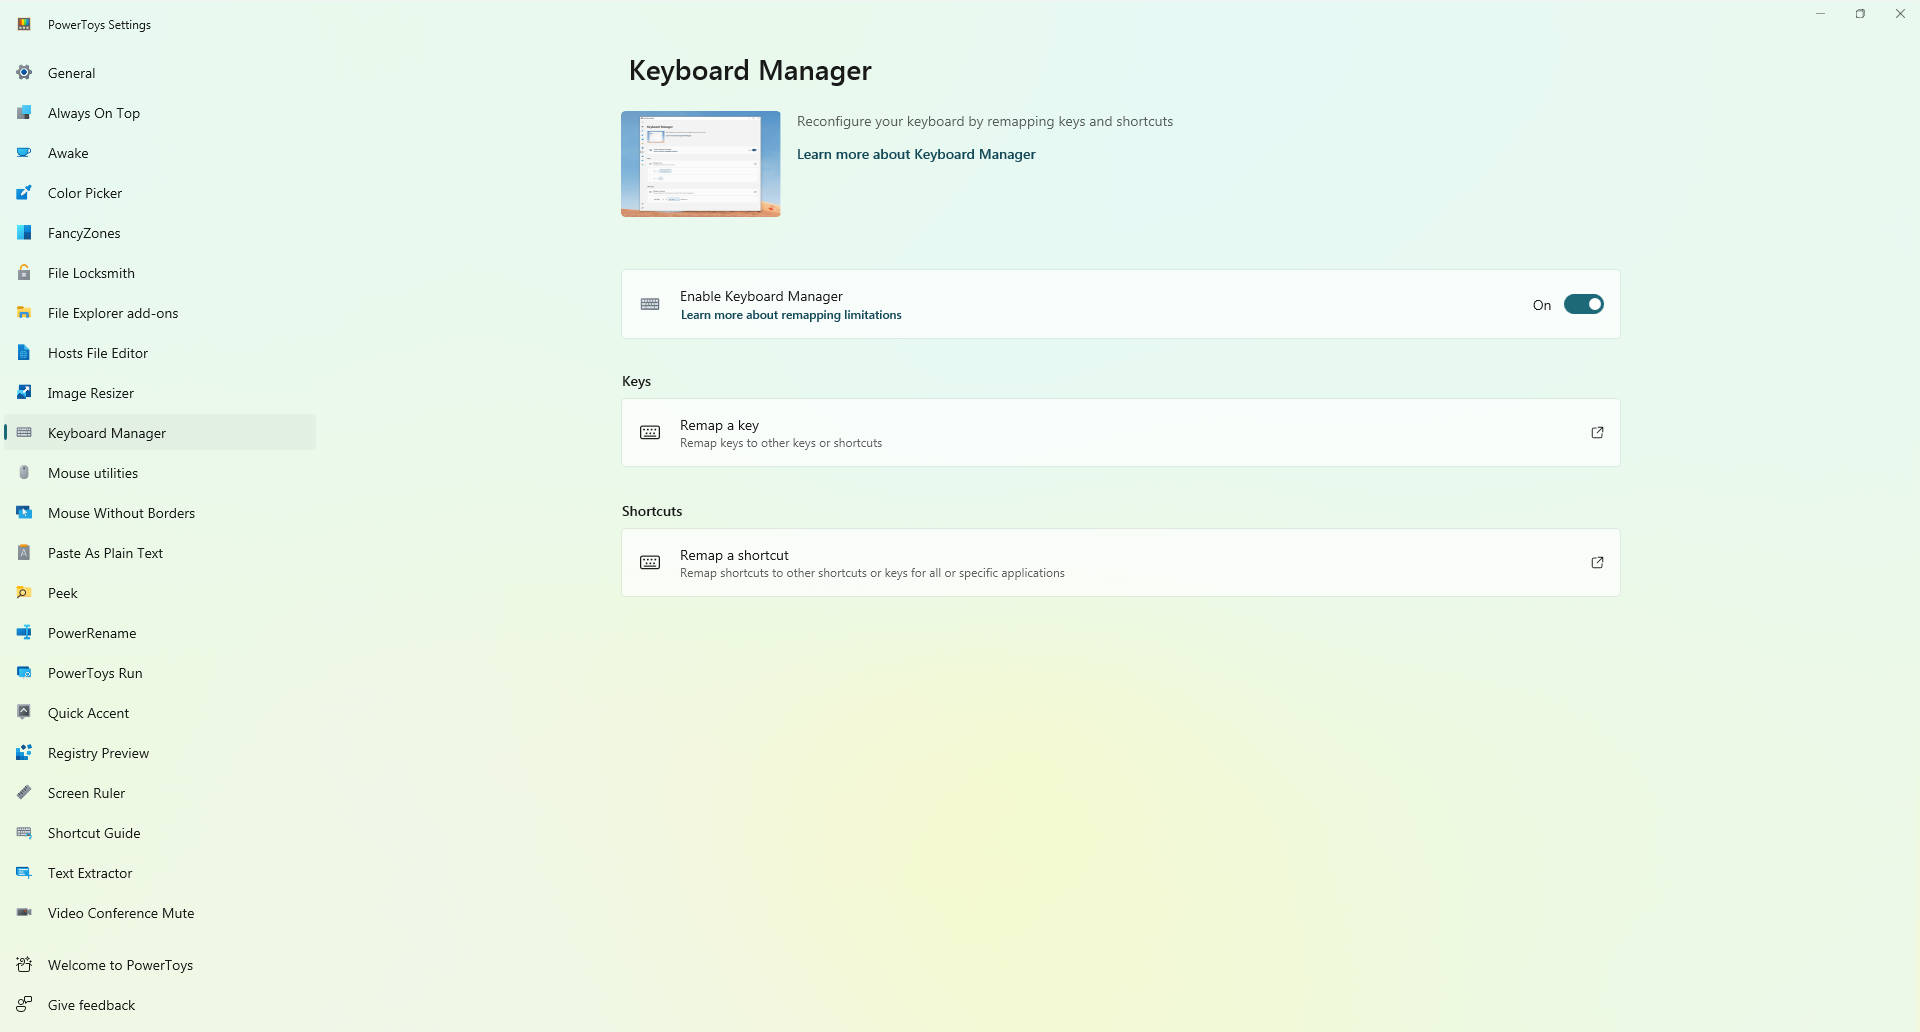
Task: Click the FancyZones icon in the sidebar
Action: 24,233
